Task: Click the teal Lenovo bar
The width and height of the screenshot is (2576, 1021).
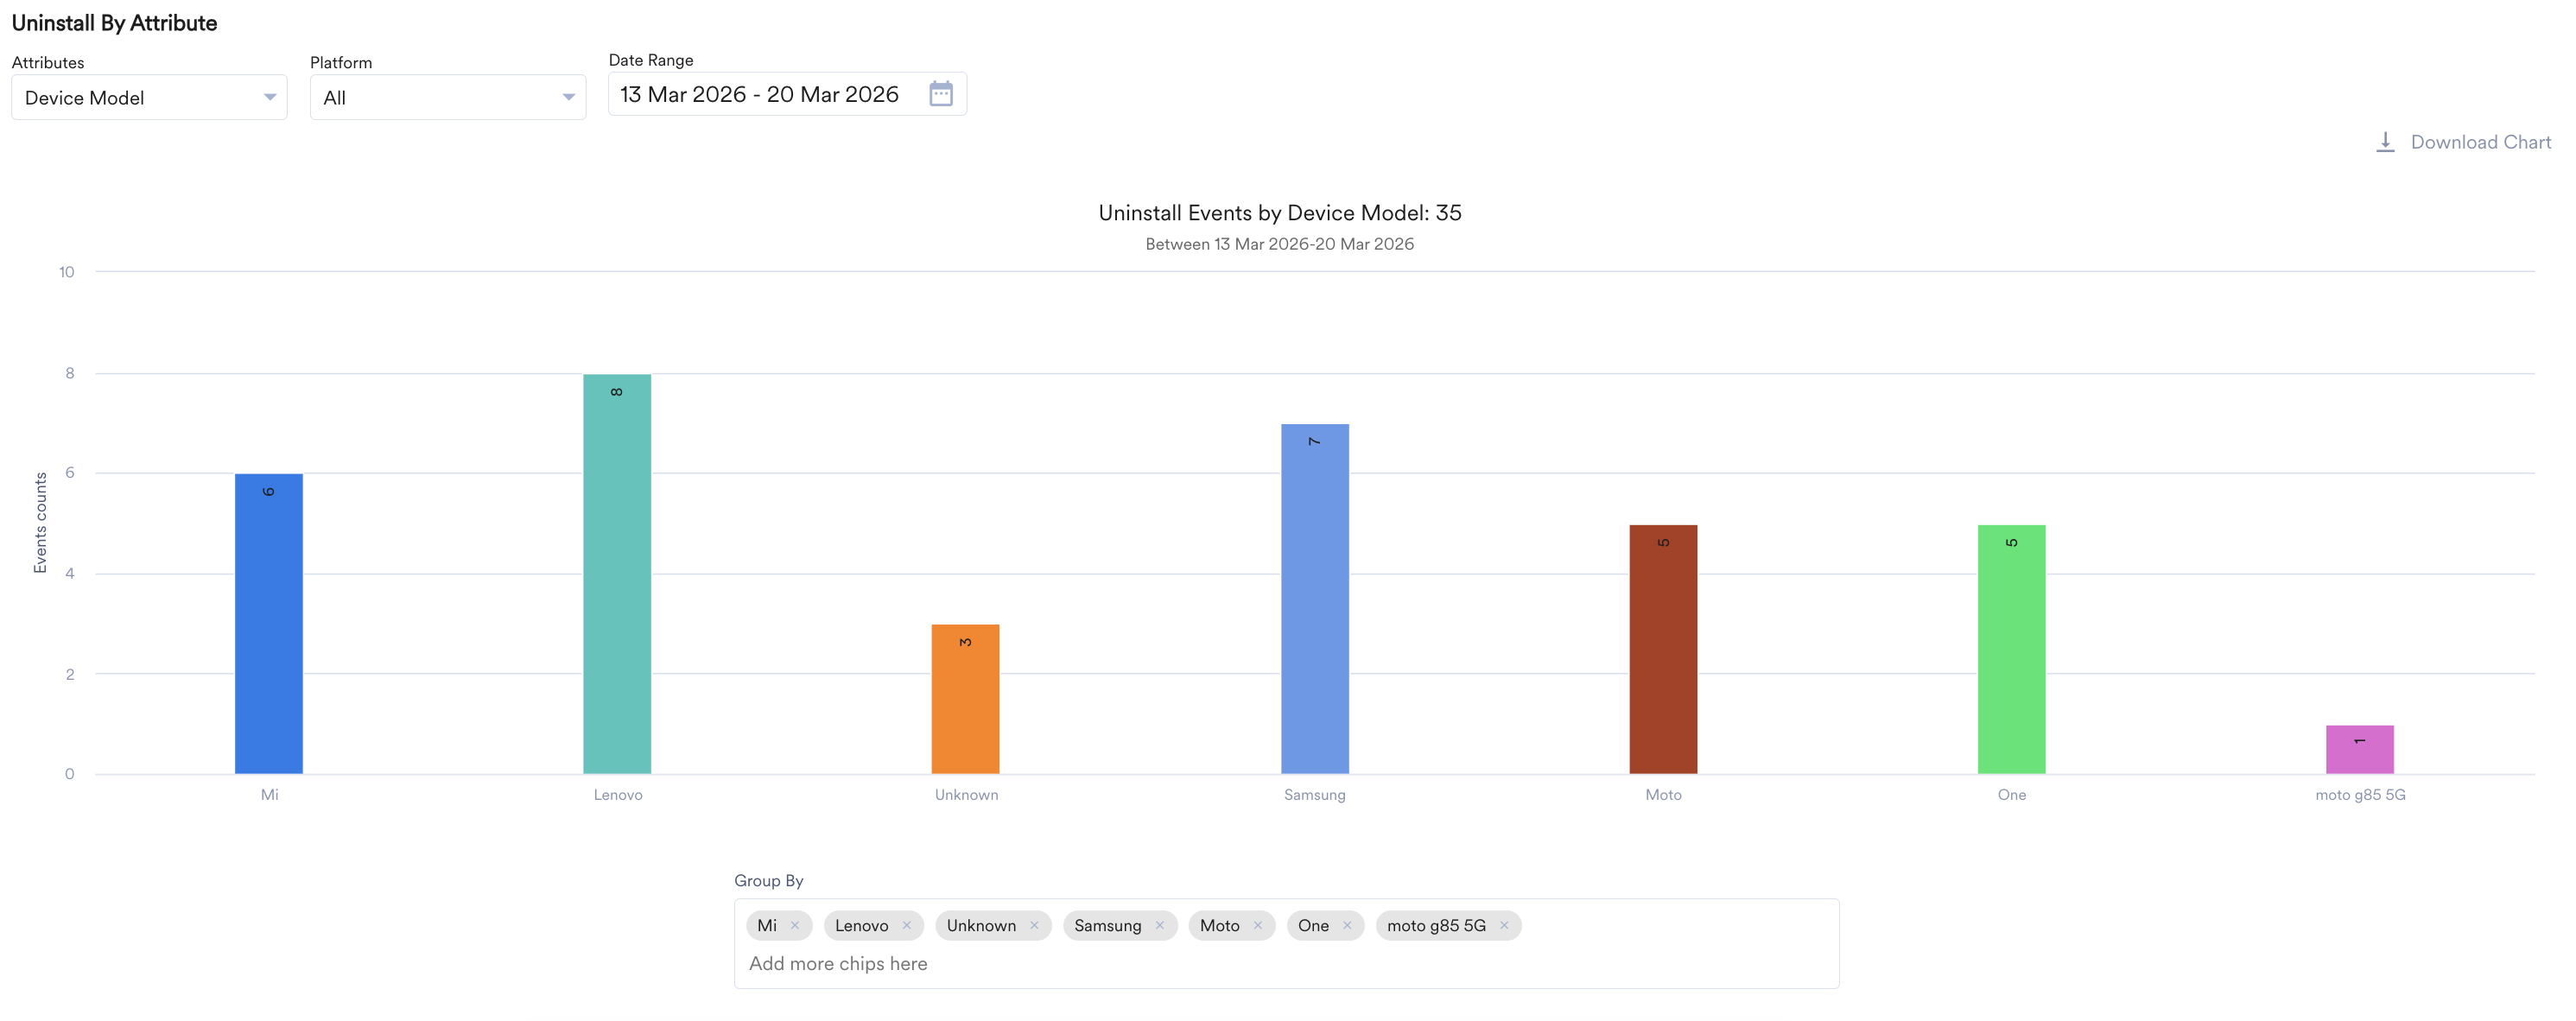Action: pyautogui.click(x=617, y=575)
